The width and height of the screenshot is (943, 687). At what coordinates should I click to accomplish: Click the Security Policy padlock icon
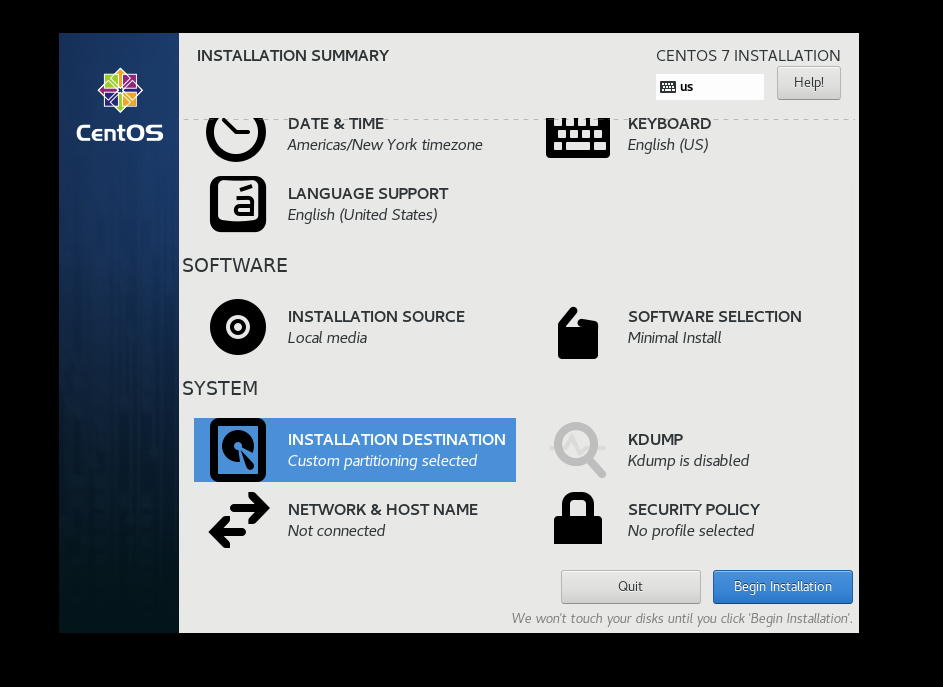pyautogui.click(x=577, y=518)
